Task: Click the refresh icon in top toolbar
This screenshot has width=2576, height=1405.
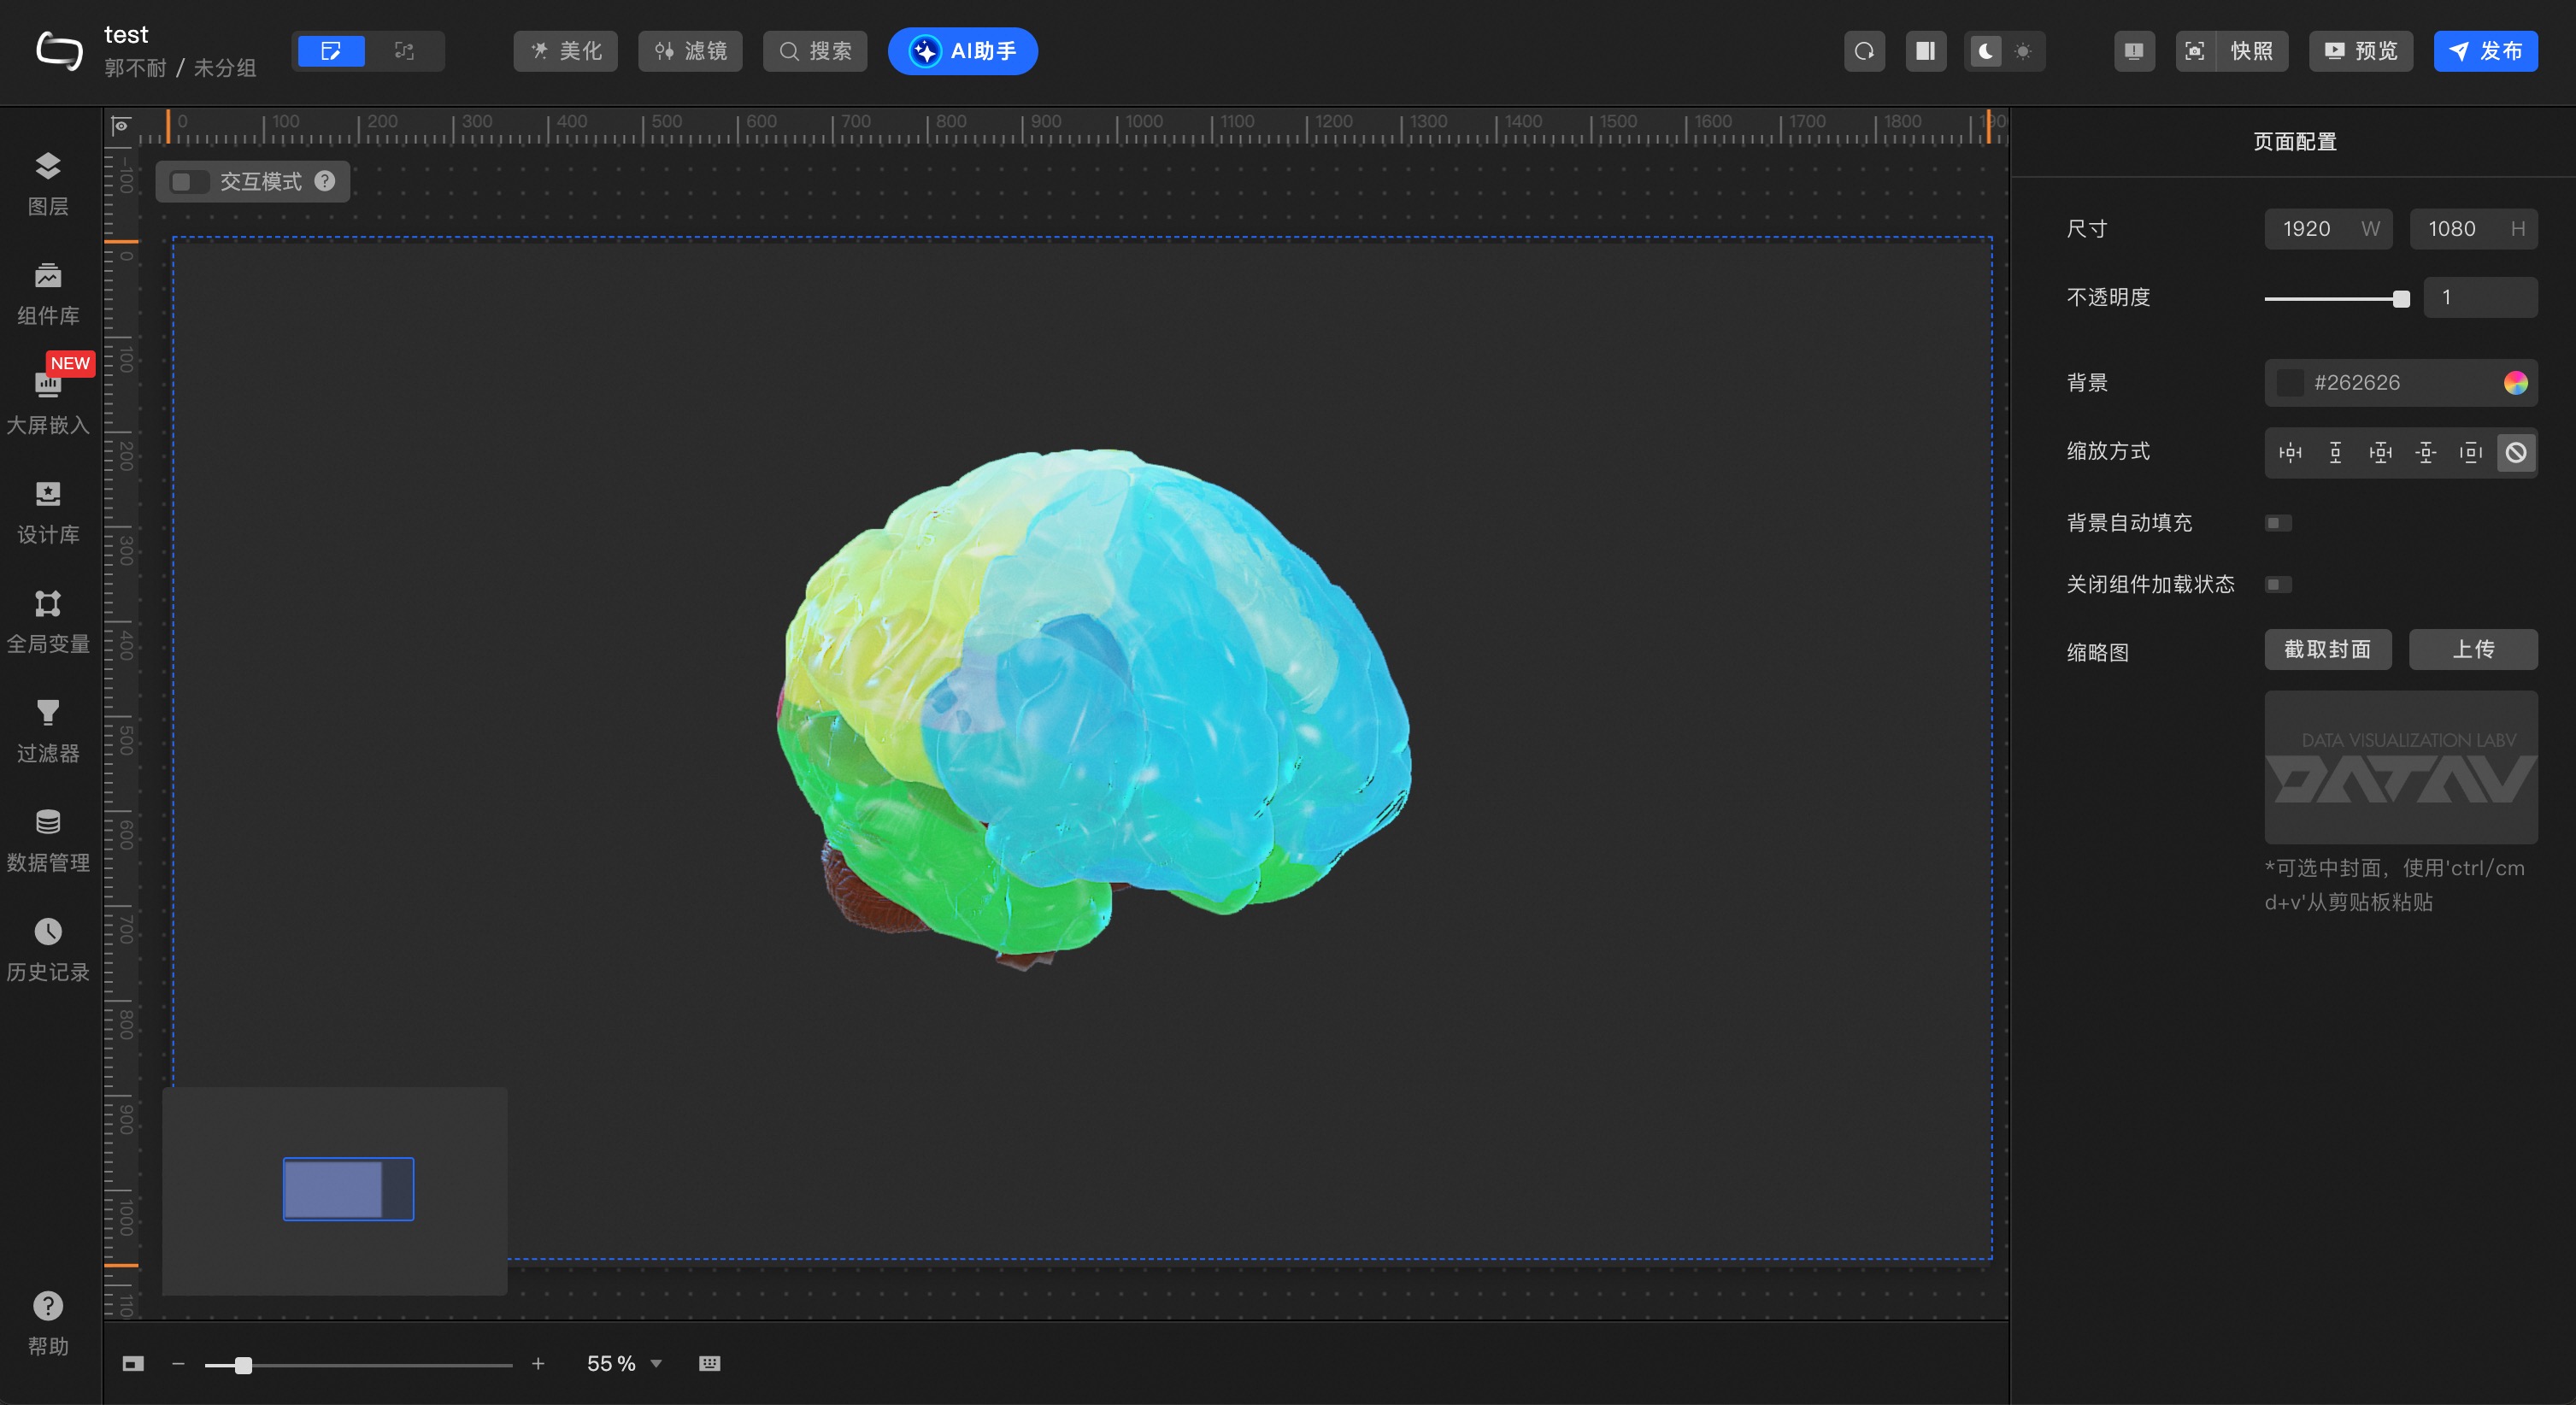Action: 1864,51
